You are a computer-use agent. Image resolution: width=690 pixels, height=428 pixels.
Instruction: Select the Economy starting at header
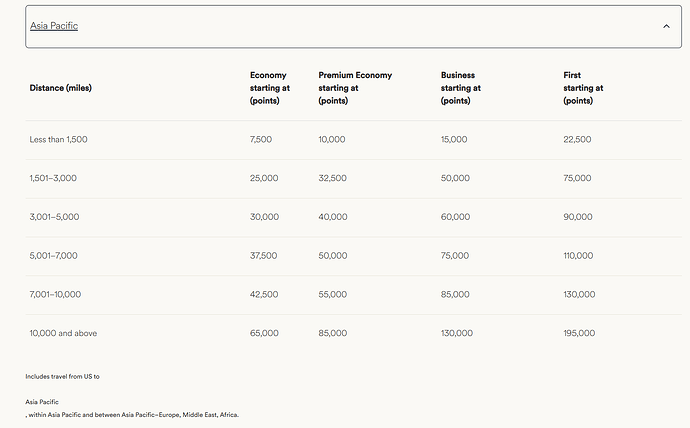[x=270, y=88]
